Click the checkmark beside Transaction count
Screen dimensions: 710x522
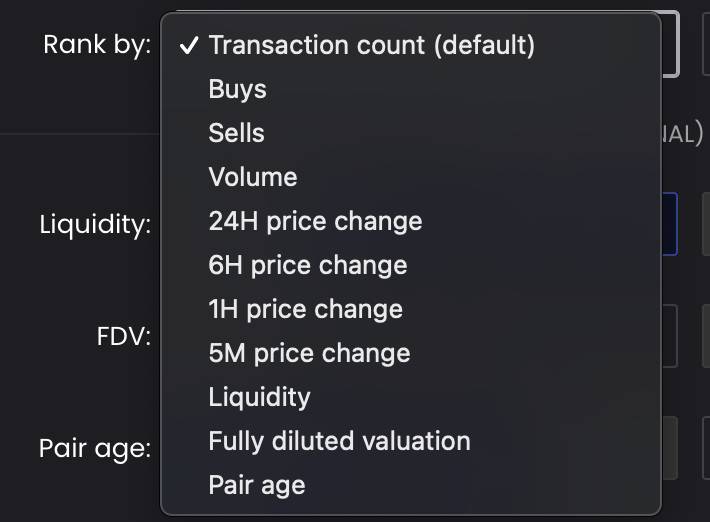point(189,45)
